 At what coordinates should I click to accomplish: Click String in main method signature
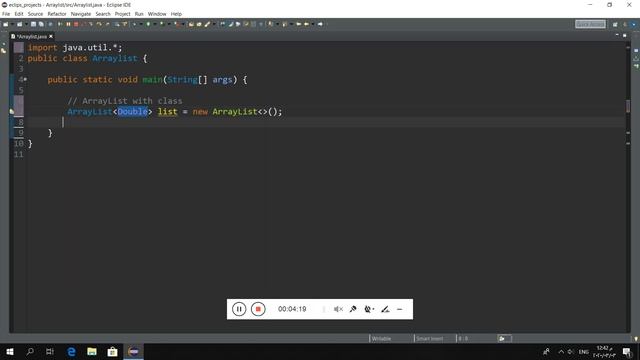(x=182, y=80)
